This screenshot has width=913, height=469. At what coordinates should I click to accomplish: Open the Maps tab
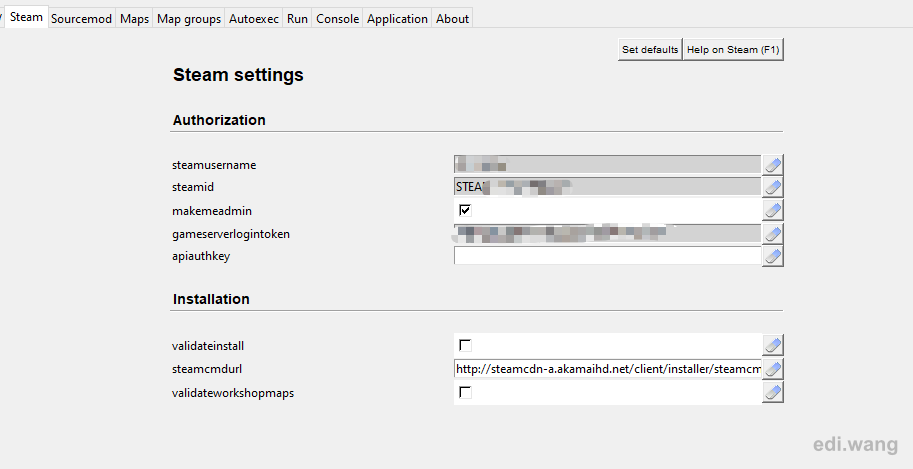[x=135, y=19]
